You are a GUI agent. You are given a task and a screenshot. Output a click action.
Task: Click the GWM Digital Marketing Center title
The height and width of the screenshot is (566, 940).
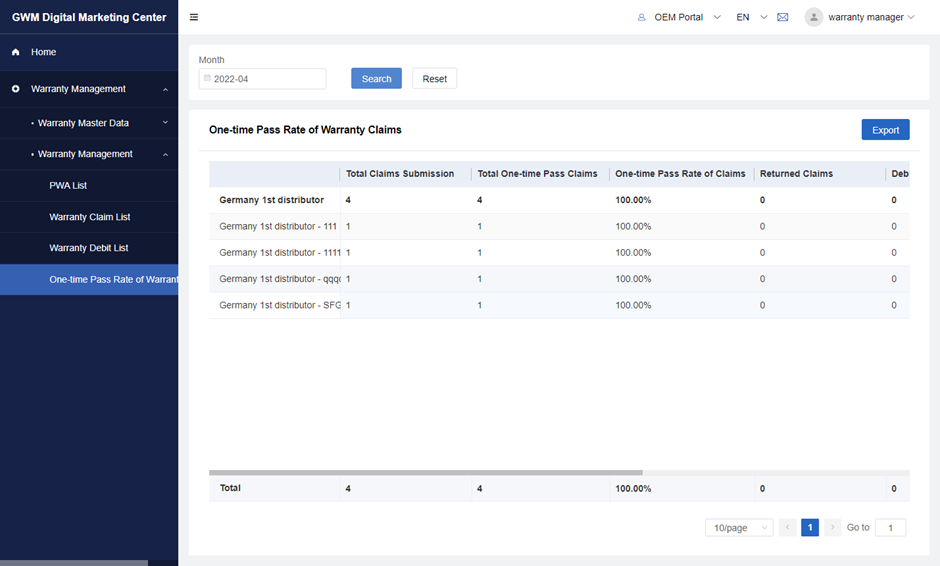pos(89,17)
